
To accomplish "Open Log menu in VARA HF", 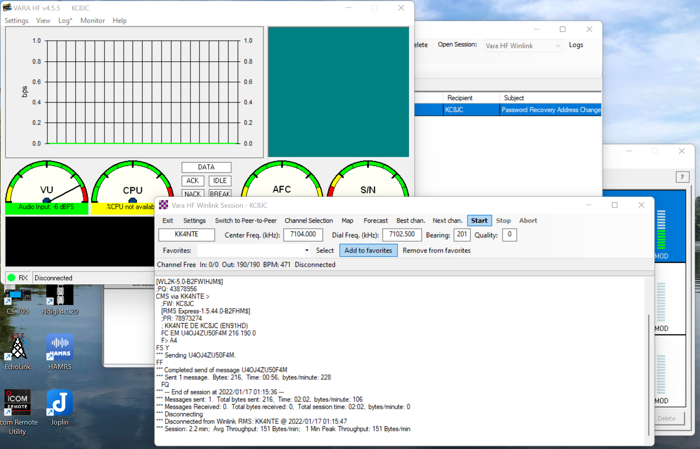I will point(65,21).
